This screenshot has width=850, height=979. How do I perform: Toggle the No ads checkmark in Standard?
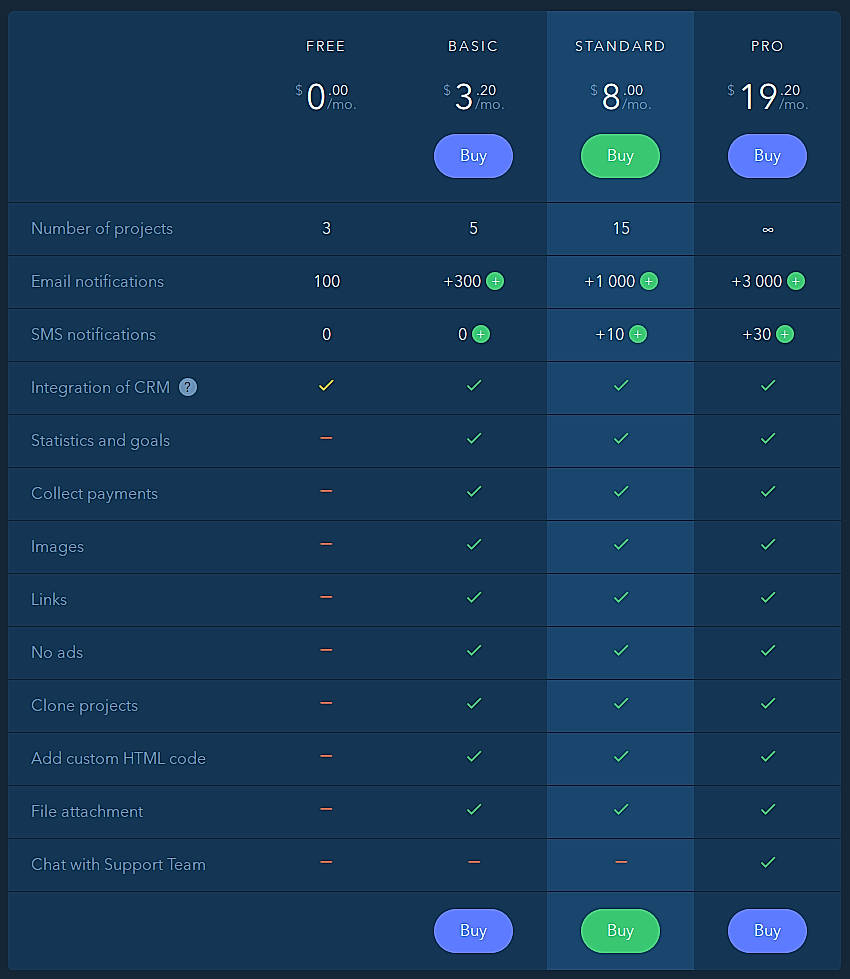click(x=620, y=652)
